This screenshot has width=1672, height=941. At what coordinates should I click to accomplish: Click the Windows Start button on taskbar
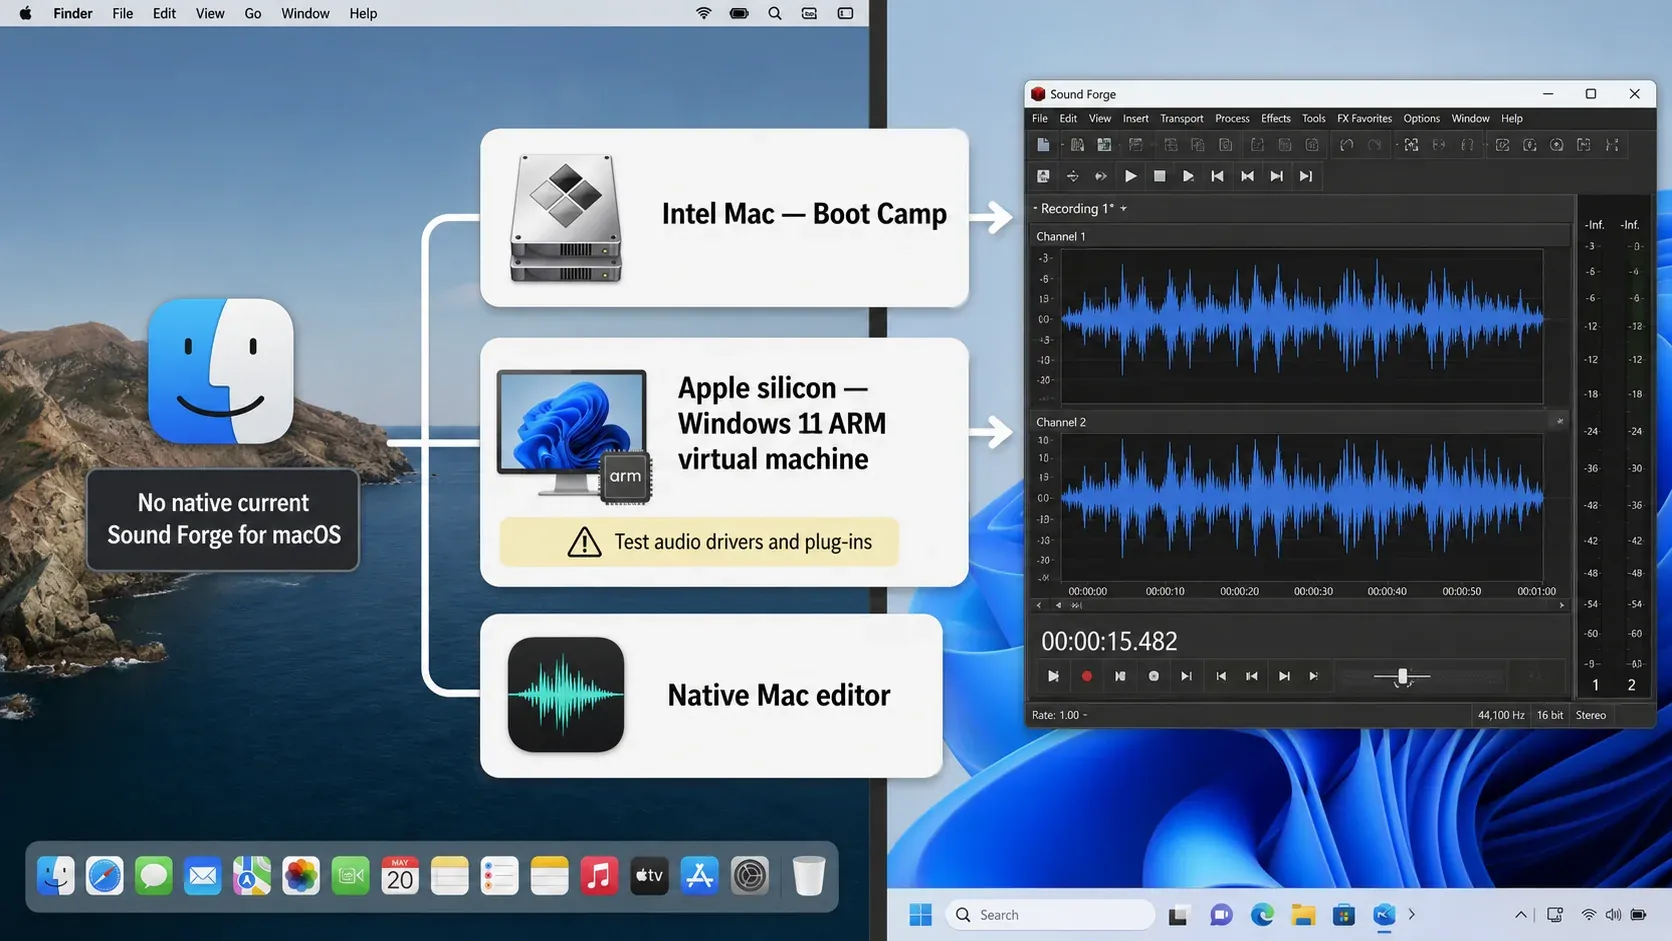tap(920, 915)
